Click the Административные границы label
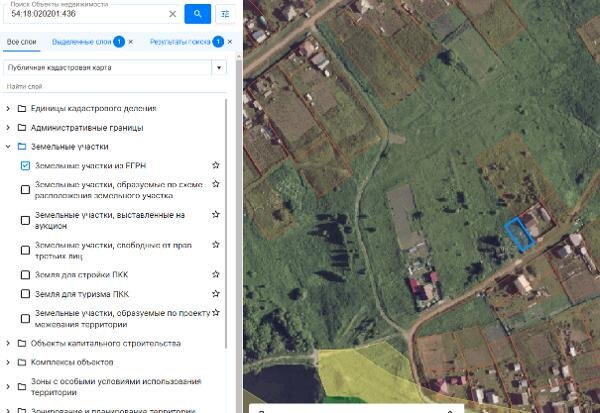 click(x=87, y=127)
